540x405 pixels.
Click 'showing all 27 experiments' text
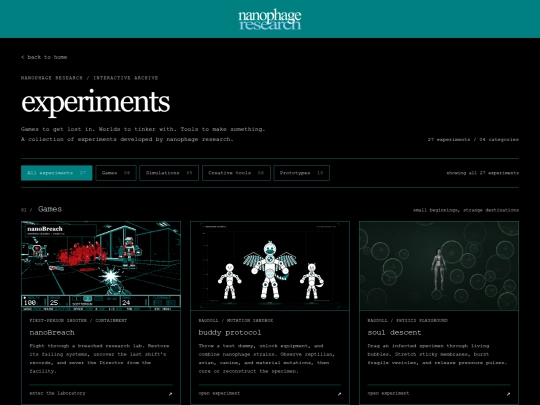[x=482, y=173]
